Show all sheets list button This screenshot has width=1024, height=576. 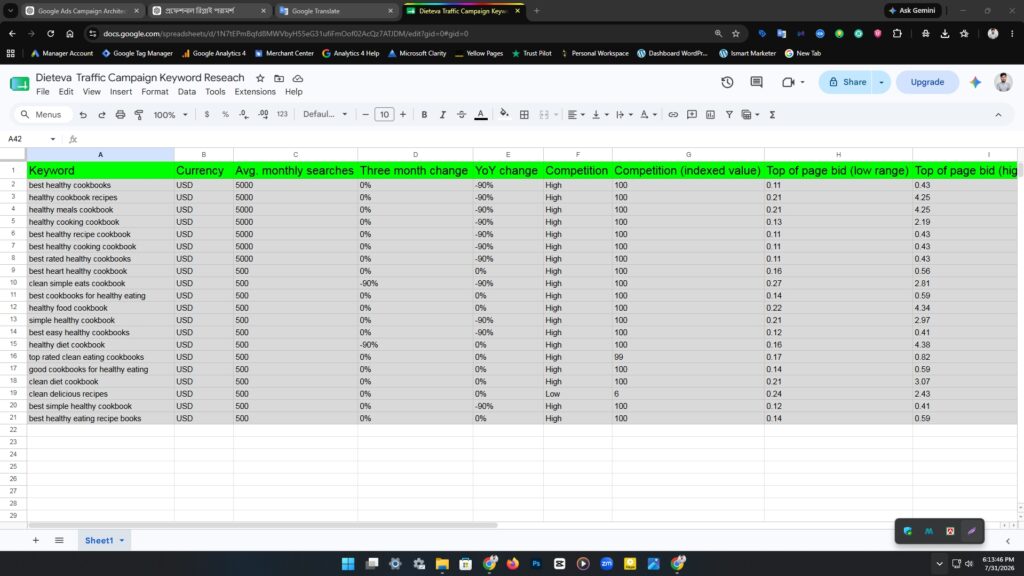coord(59,541)
